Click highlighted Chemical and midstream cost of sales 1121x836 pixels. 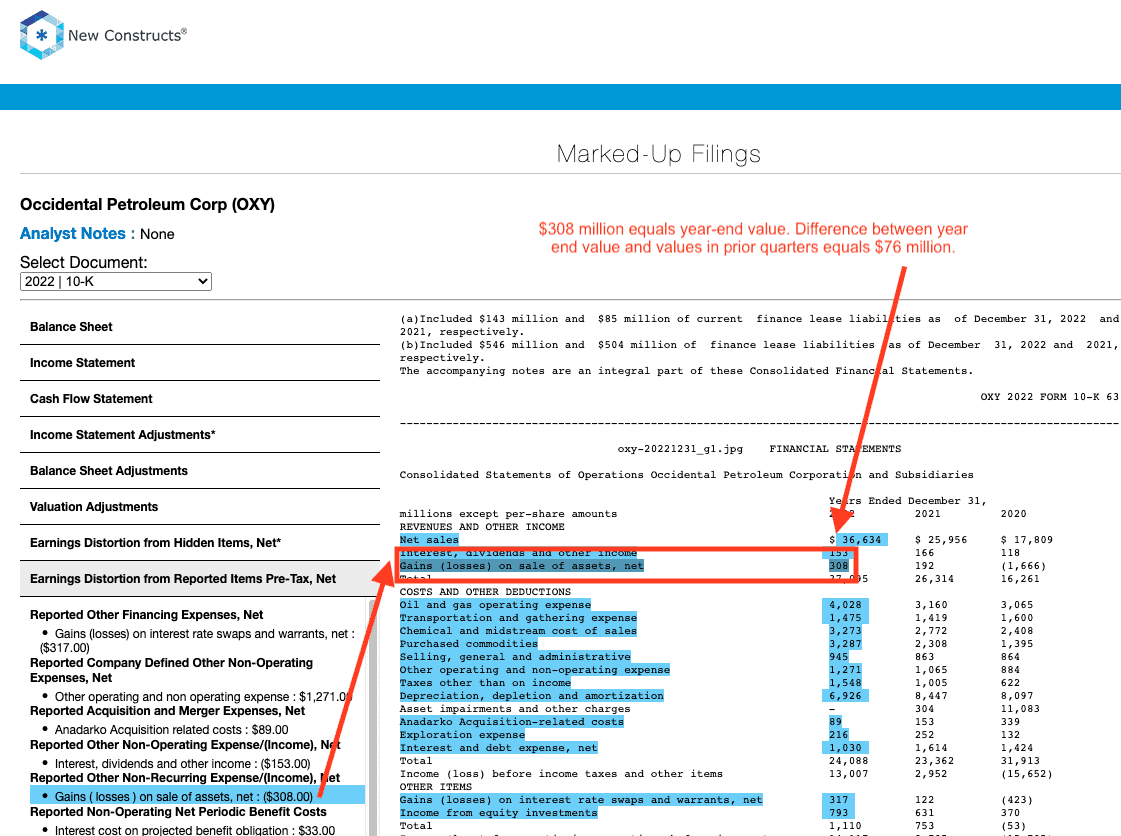pos(518,631)
